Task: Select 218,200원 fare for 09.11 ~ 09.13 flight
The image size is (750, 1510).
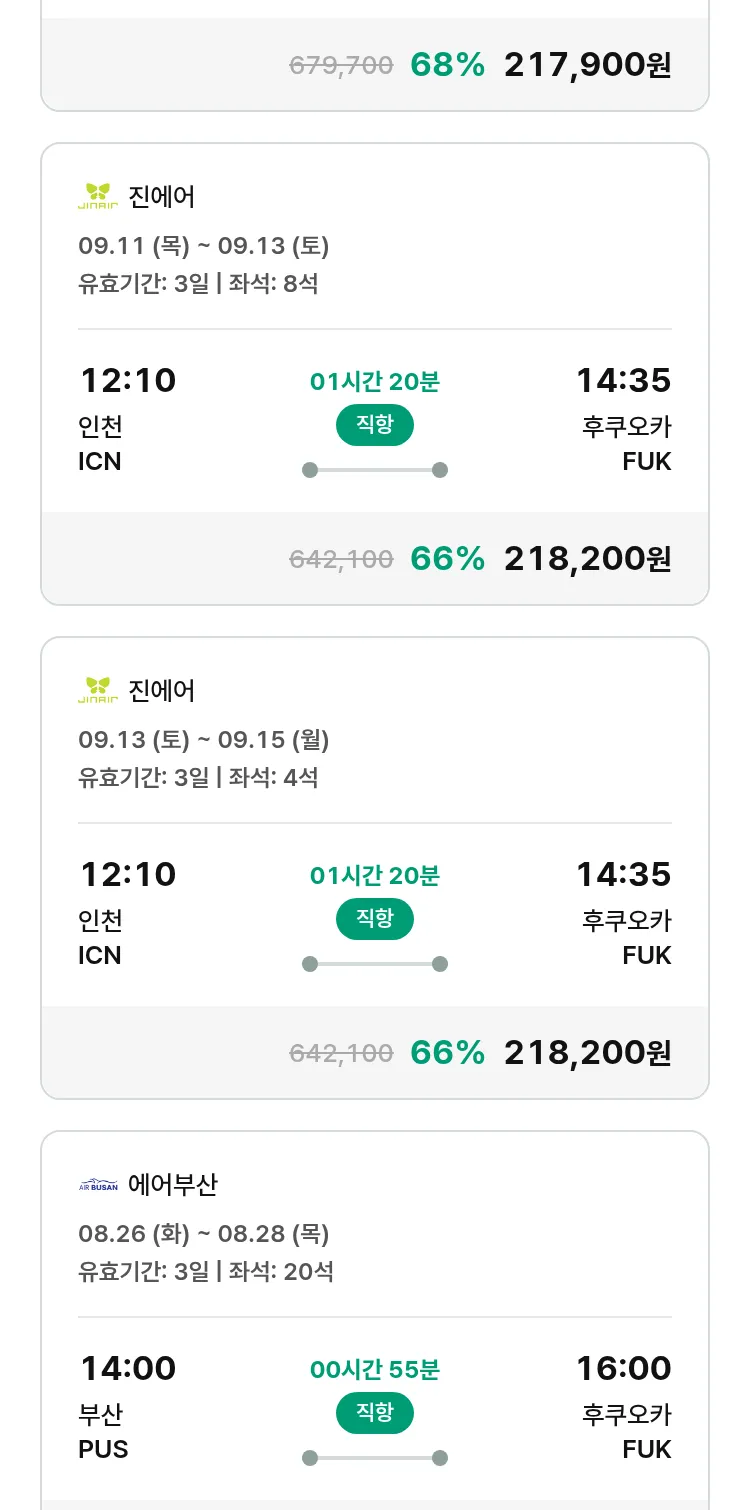Action: (587, 559)
